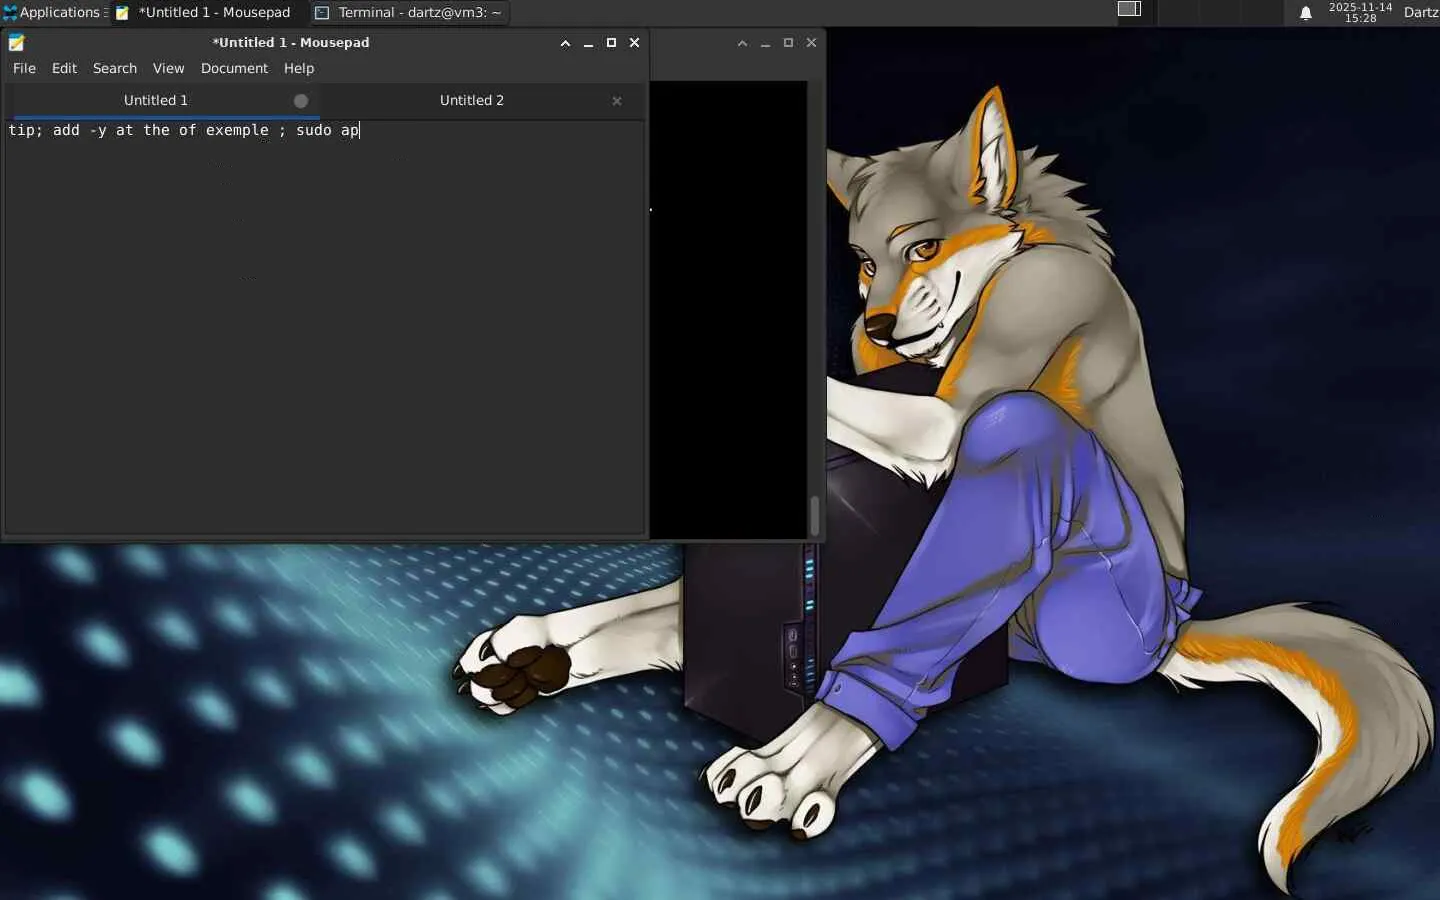Open the File menu
The height and width of the screenshot is (900, 1440).
(24, 68)
